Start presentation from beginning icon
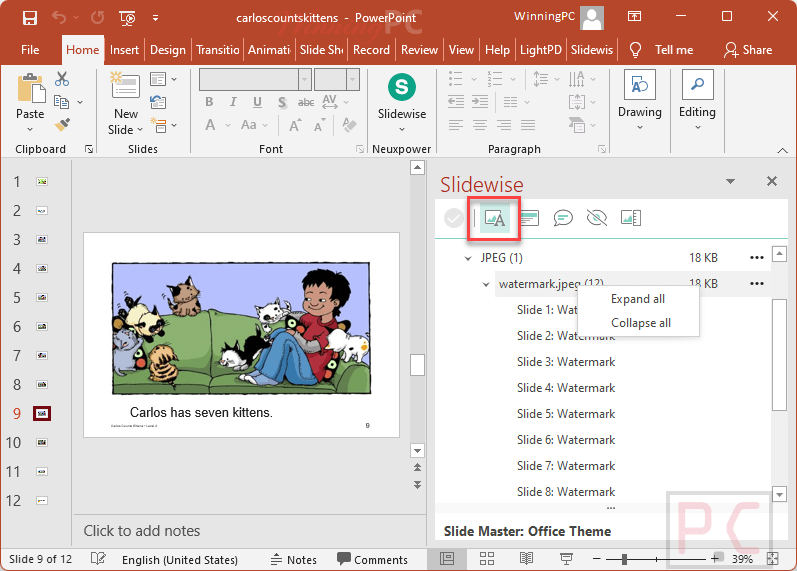Image resolution: width=797 pixels, height=571 pixels. [x=127, y=18]
